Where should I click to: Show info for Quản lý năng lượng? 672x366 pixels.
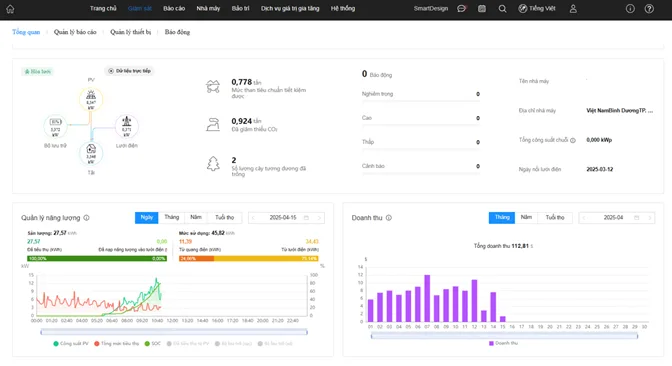pyautogui.click(x=87, y=218)
